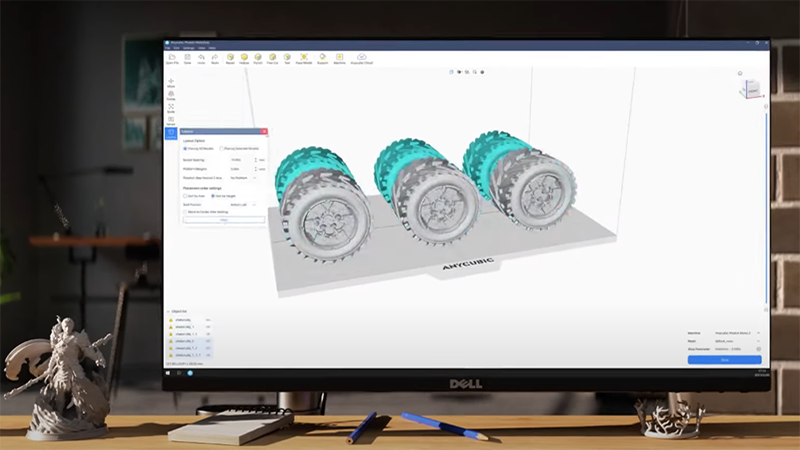Open the Text tool in toolbar
800x450 pixels.
(287, 58)
